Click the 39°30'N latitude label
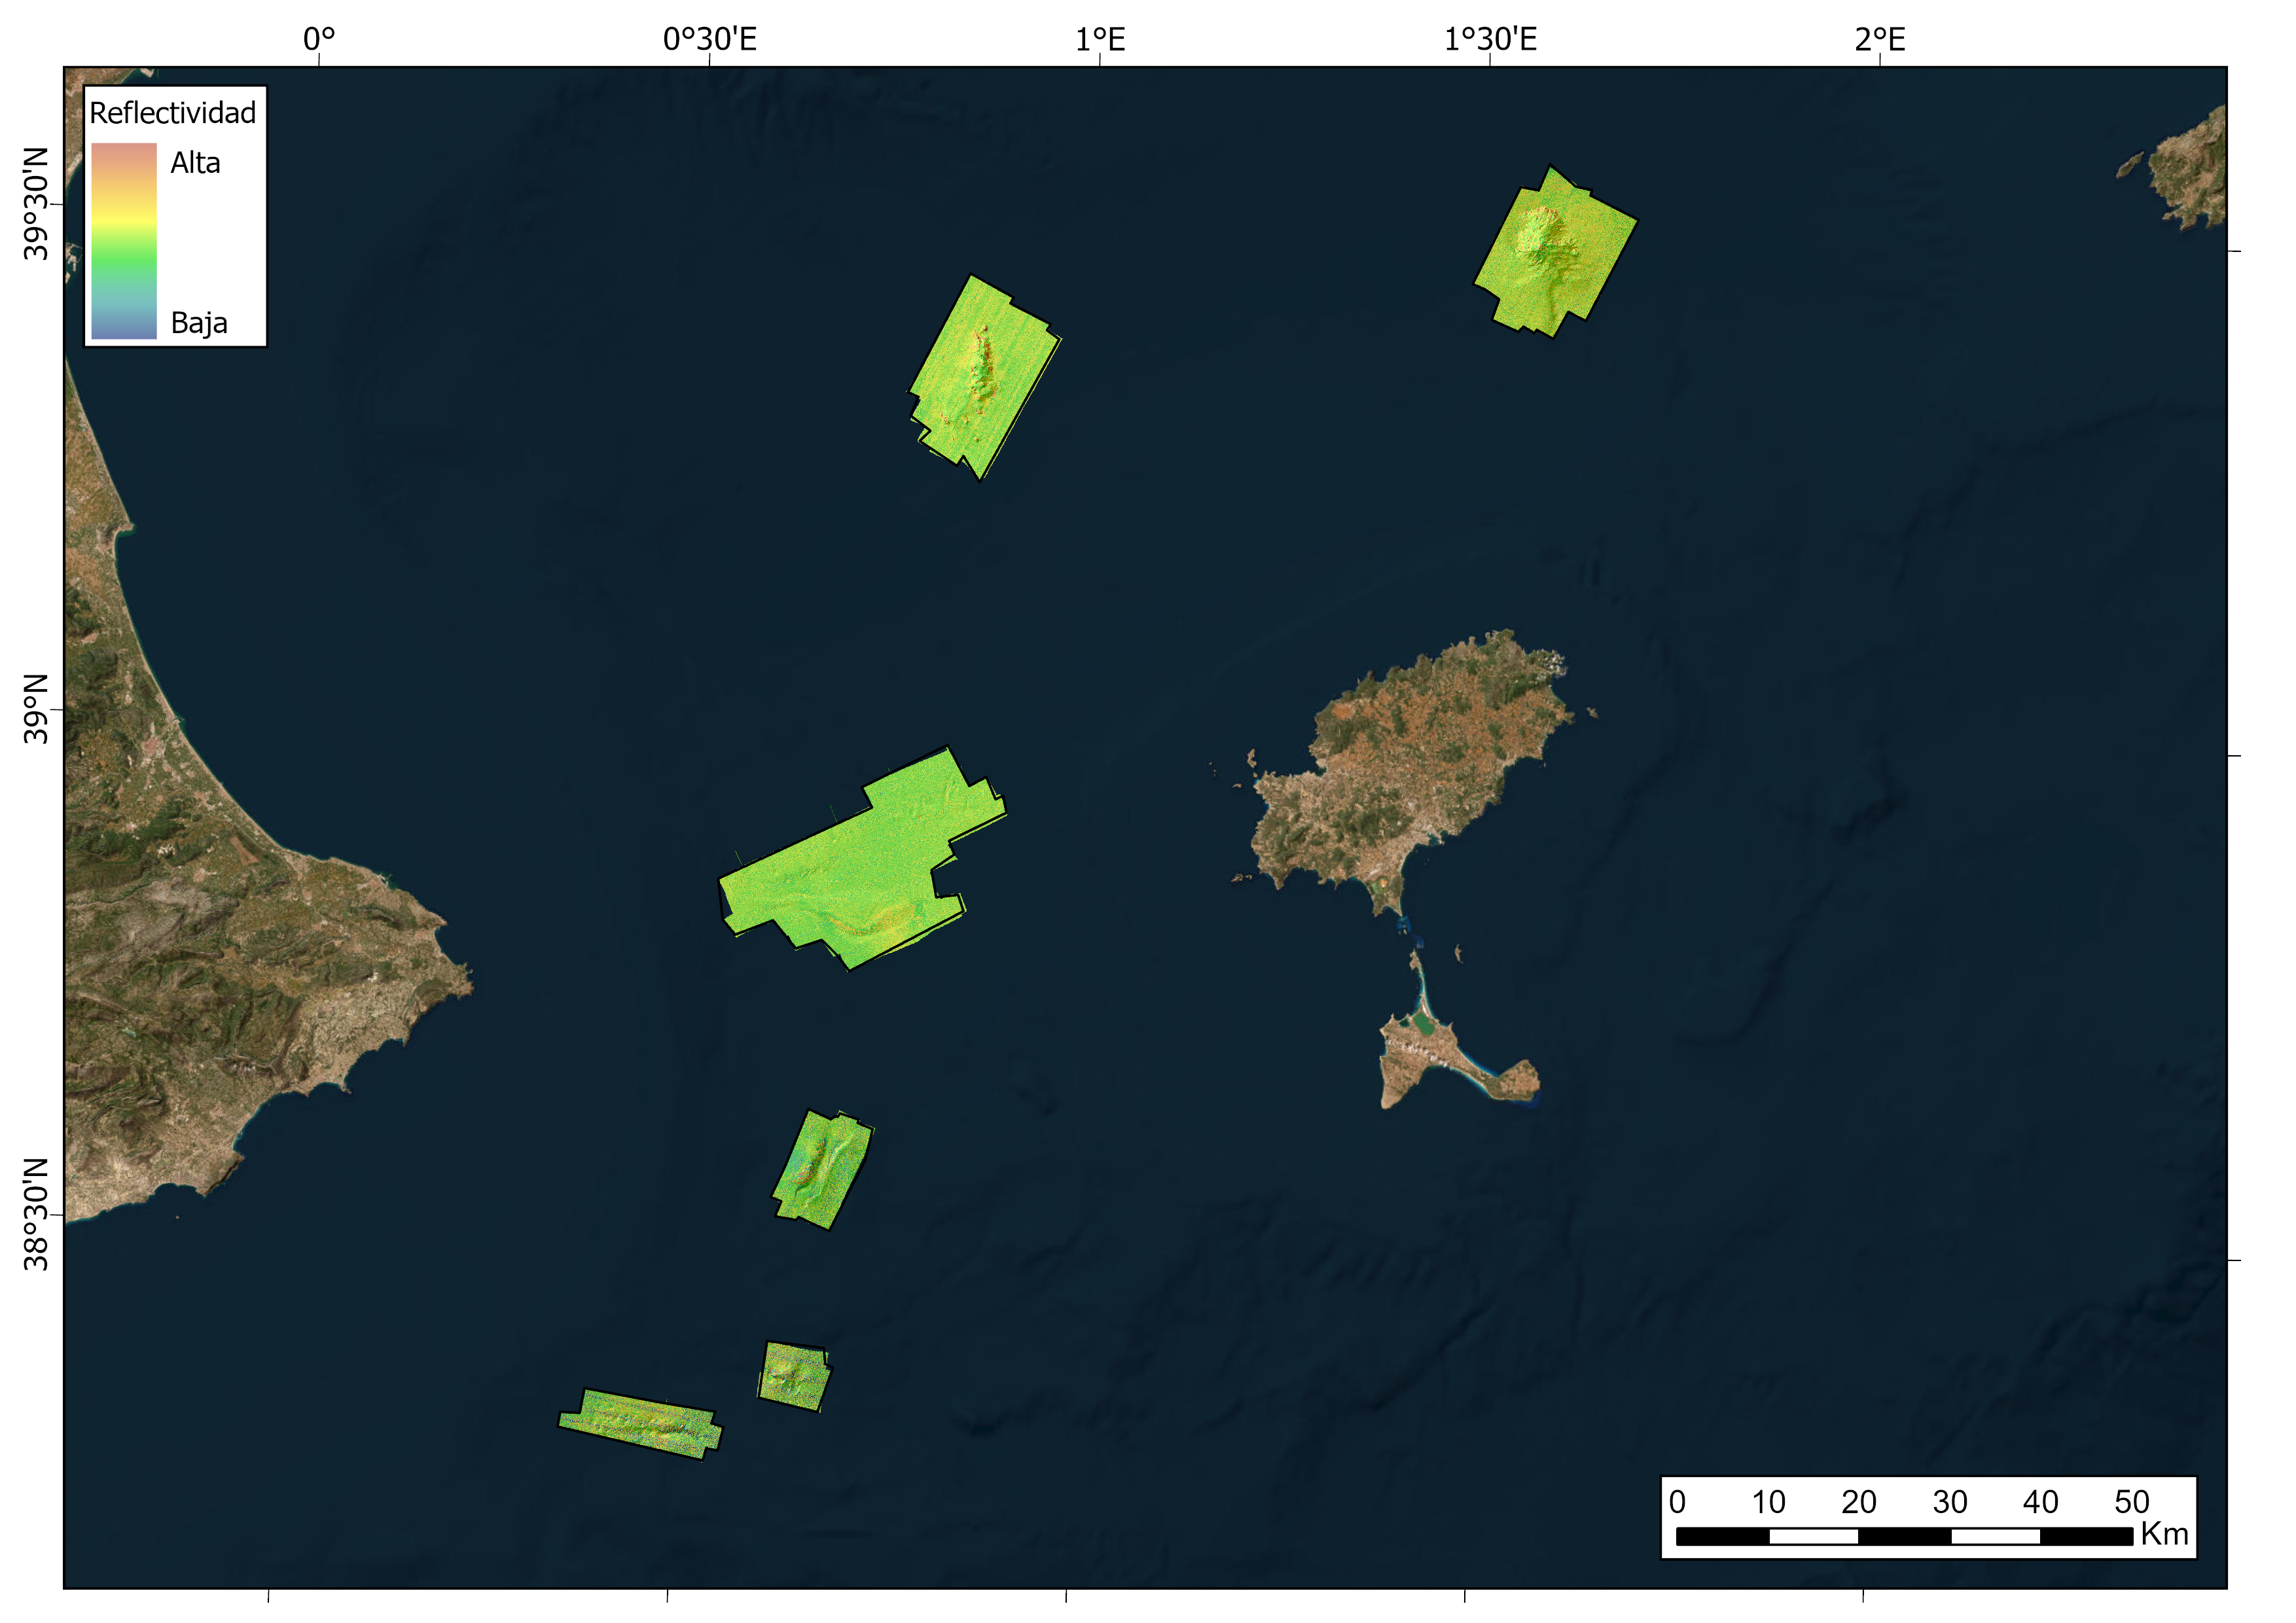Viewport: 2296px width, 1623px height. pyautogui.click(x=36, y=203)
